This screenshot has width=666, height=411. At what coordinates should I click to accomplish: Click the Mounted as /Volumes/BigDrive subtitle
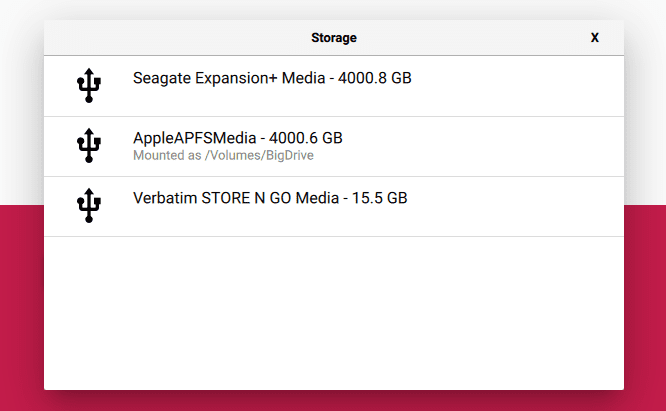pyautogui.click(x=223, y=155)
